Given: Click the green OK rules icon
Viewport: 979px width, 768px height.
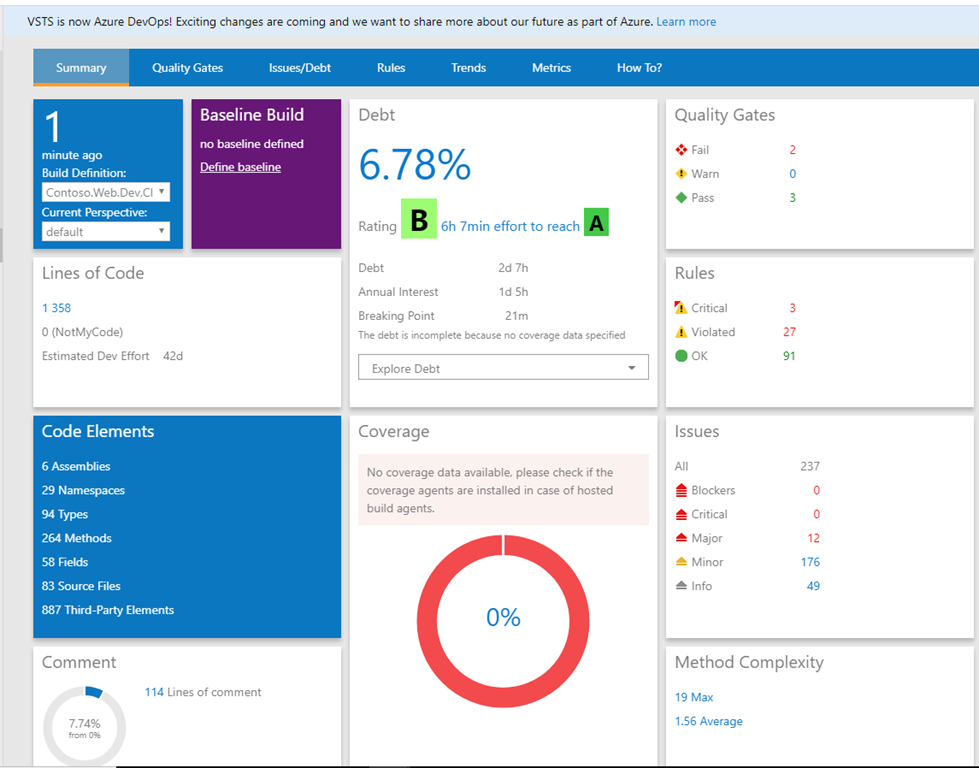Looking at the screenshot, I should click(x=682, y=356).
